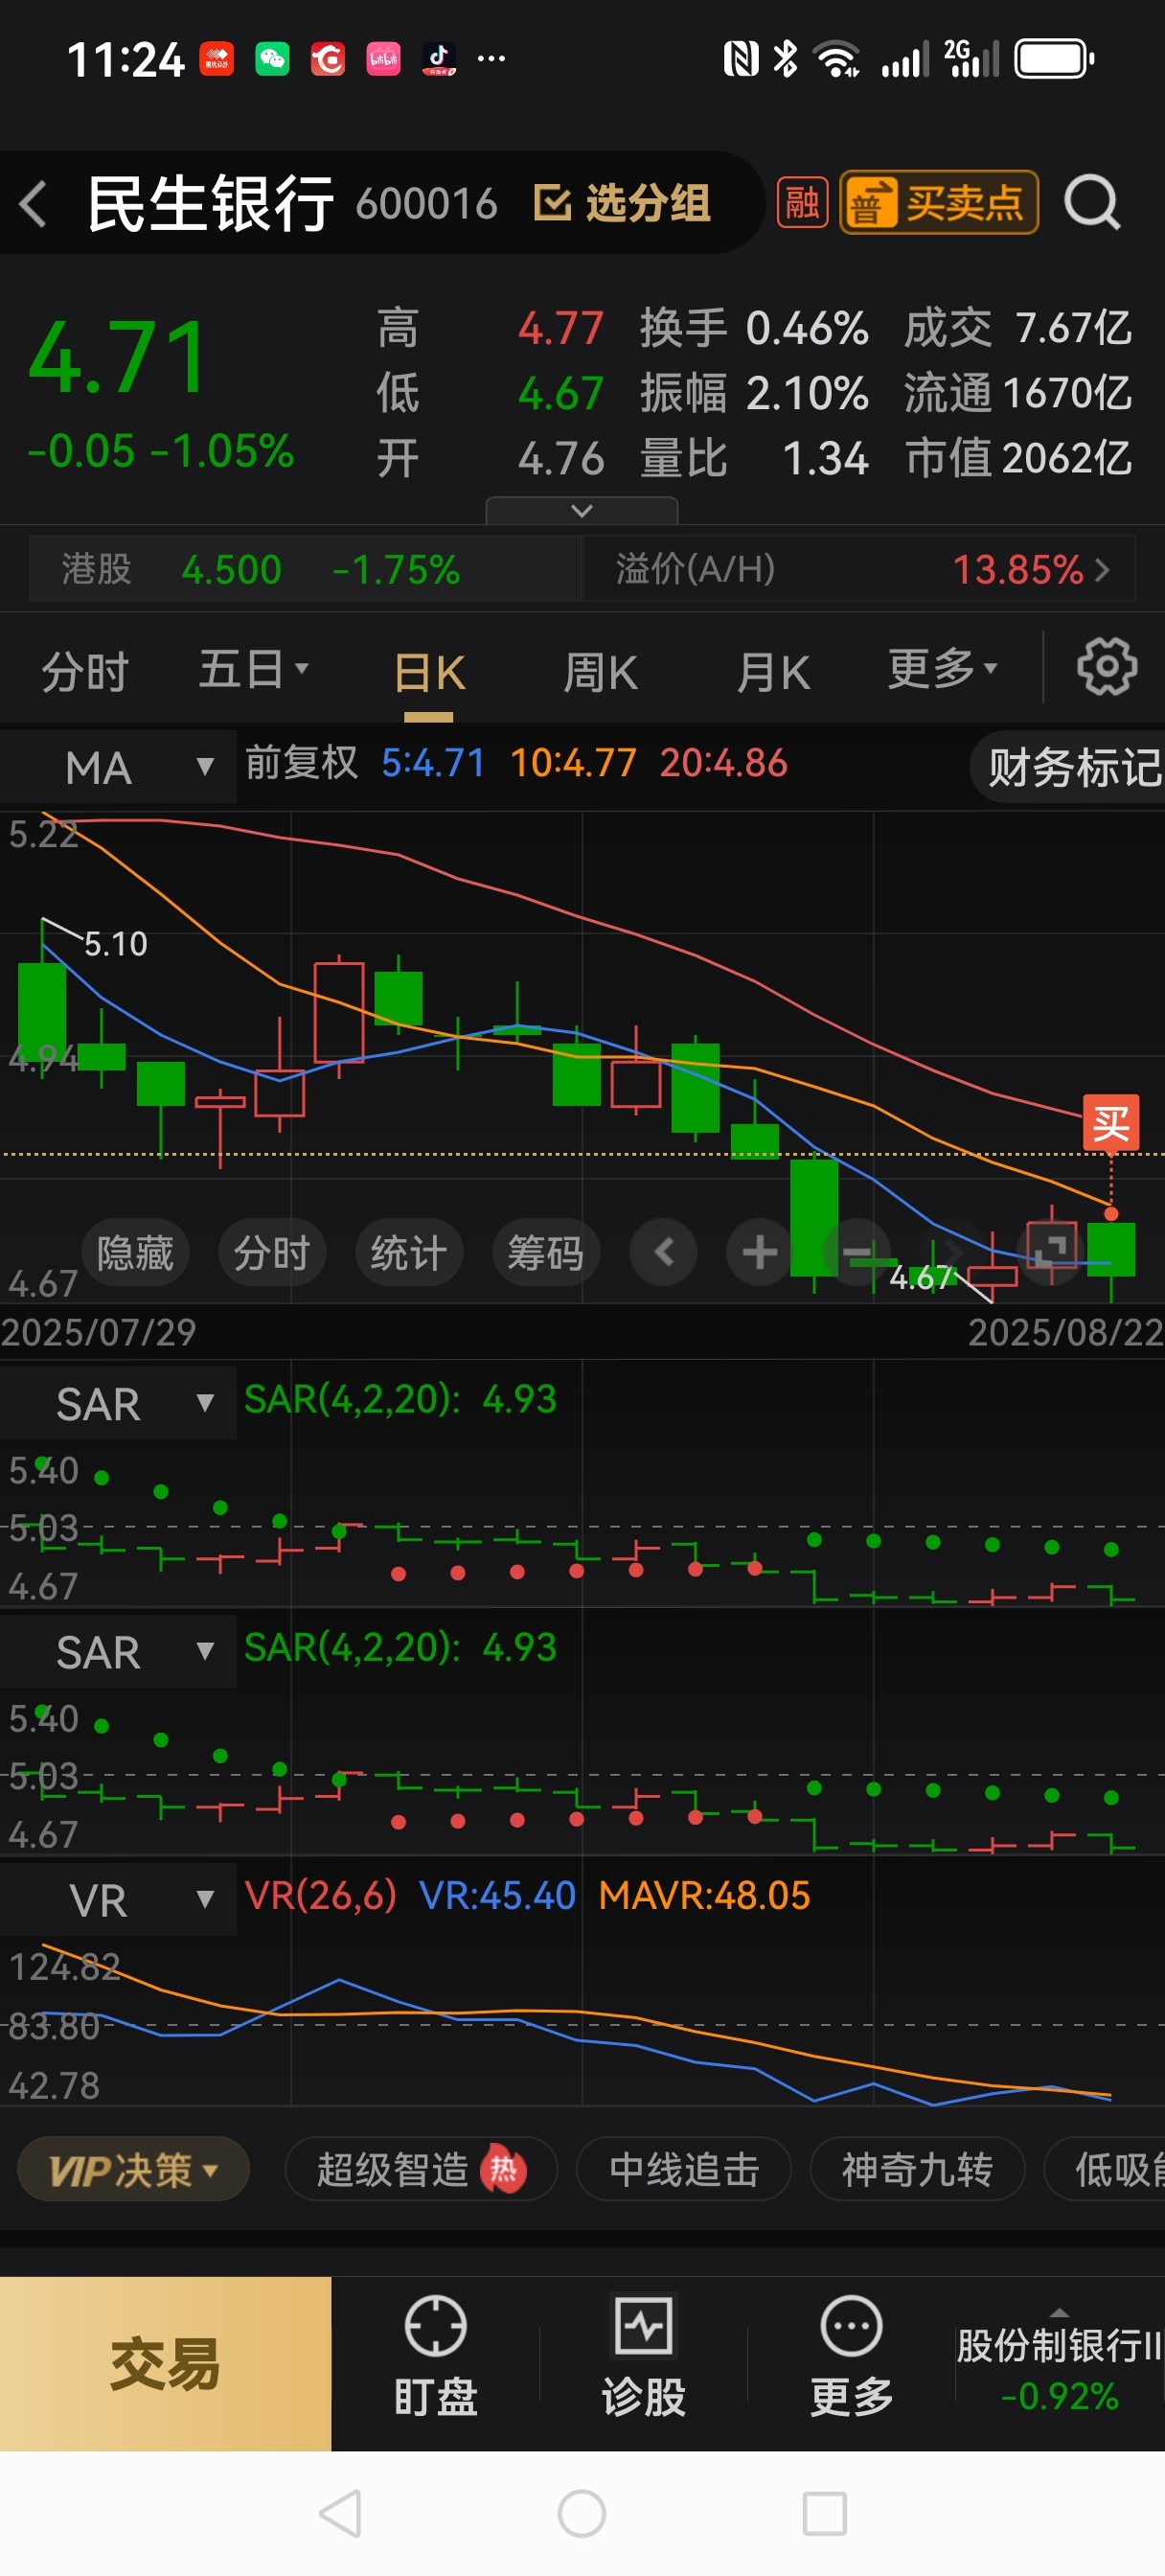Tap the 10:4.77 MA10 value
The image size is (1165, 2576).
pos(573,764)
